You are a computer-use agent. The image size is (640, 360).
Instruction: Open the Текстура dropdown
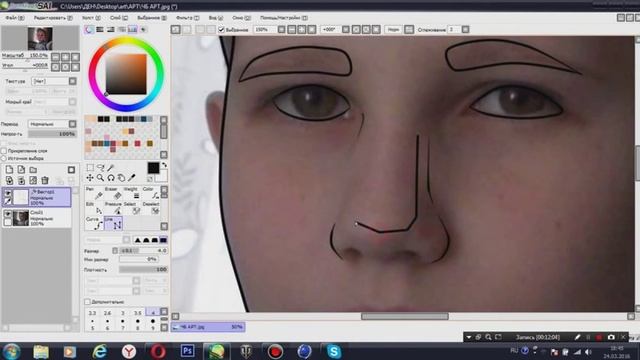pos(54,81)
